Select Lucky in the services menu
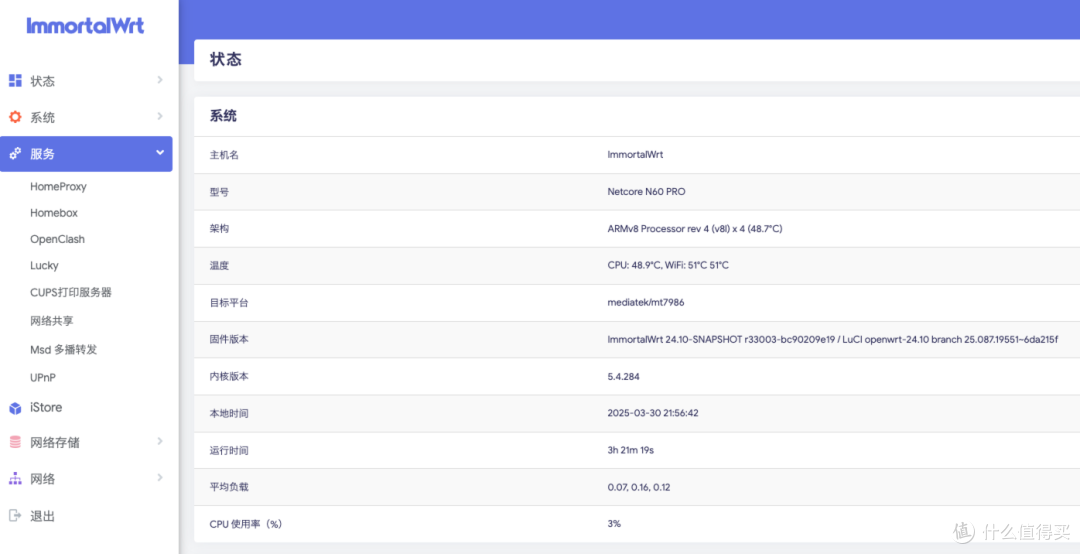 click(44, 266)
